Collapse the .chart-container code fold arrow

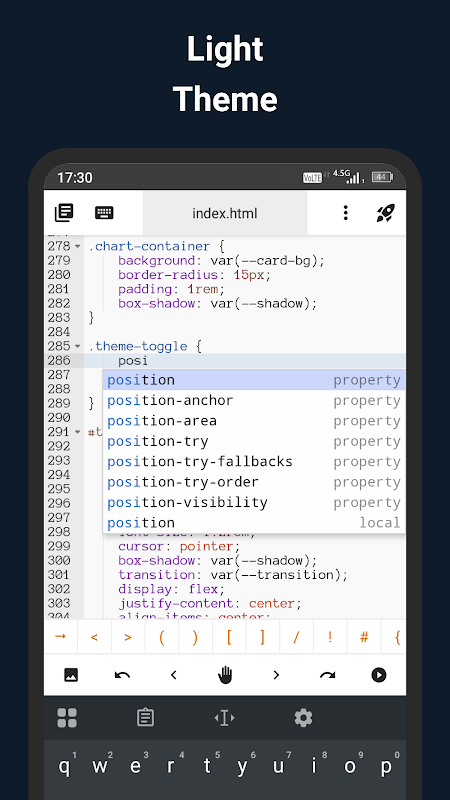(x=78, y=246)
